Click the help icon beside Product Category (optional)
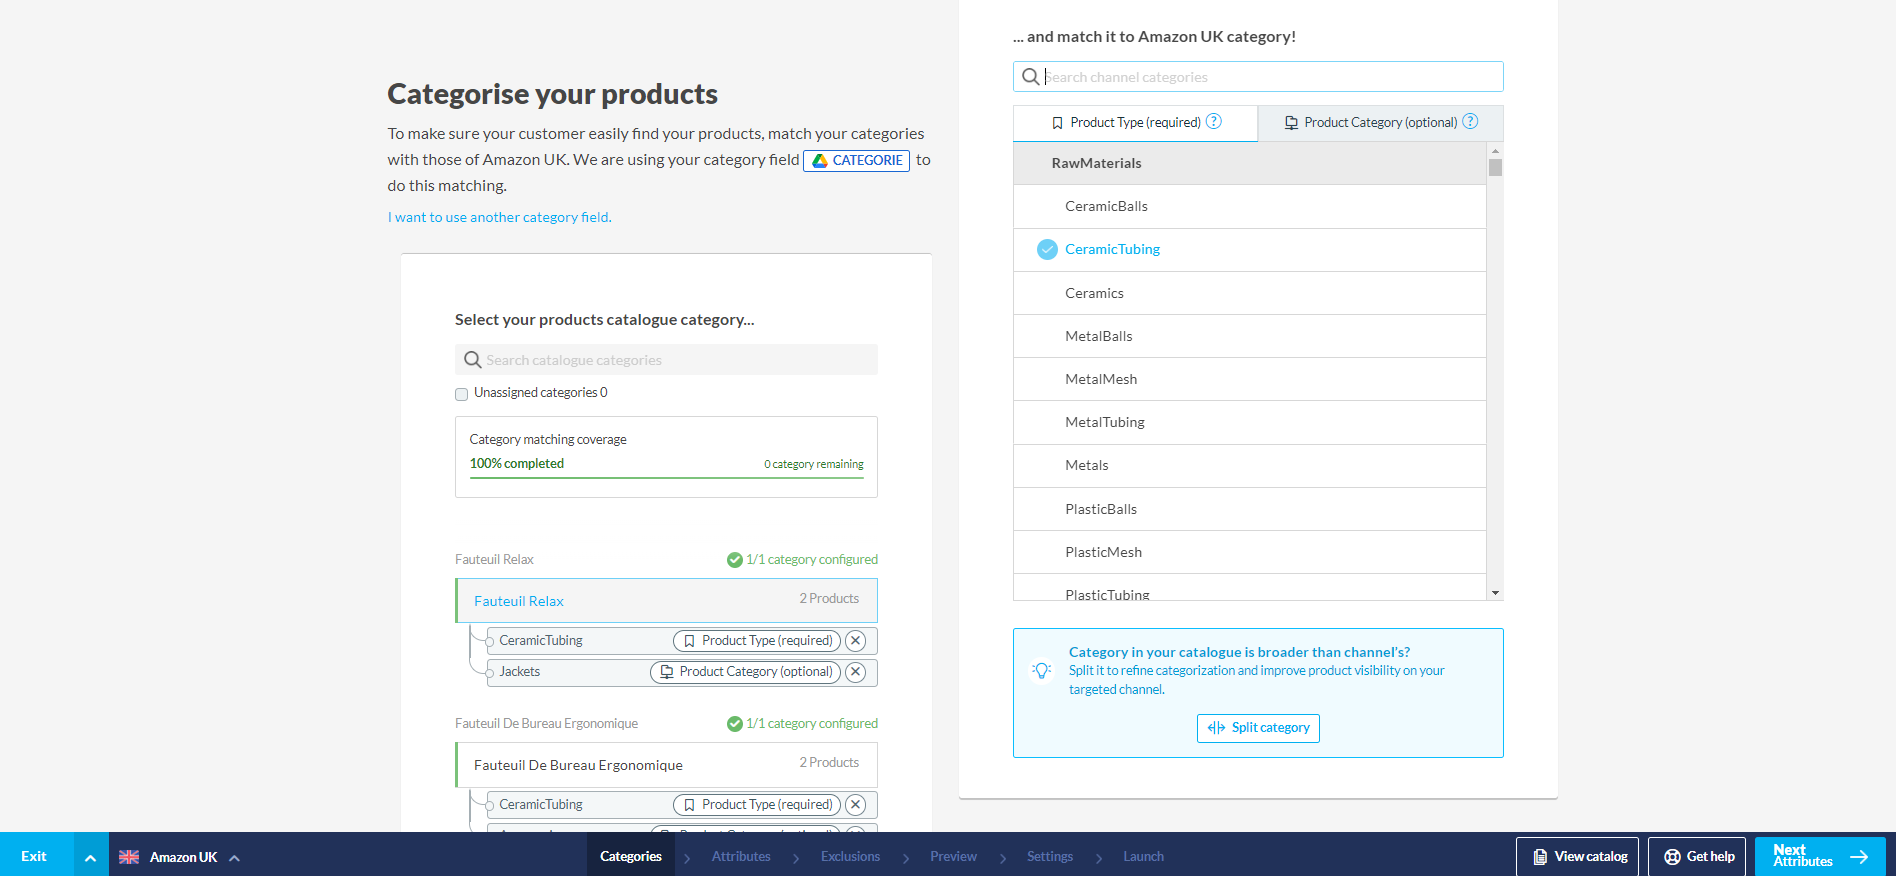 click(x=1470, y=122)
